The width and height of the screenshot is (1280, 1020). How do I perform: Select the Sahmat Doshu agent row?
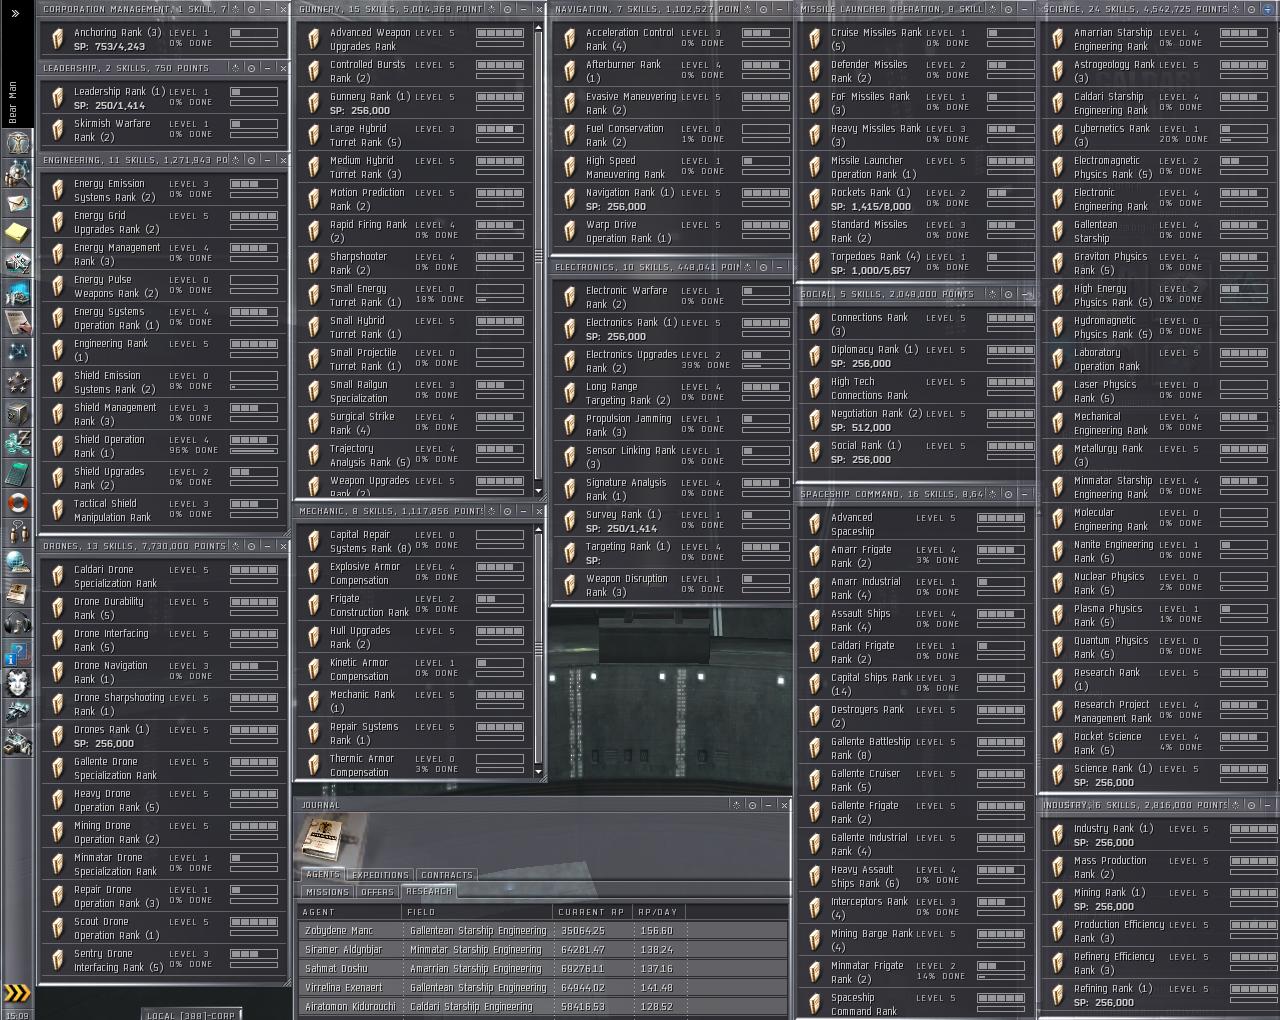(543, 969)
